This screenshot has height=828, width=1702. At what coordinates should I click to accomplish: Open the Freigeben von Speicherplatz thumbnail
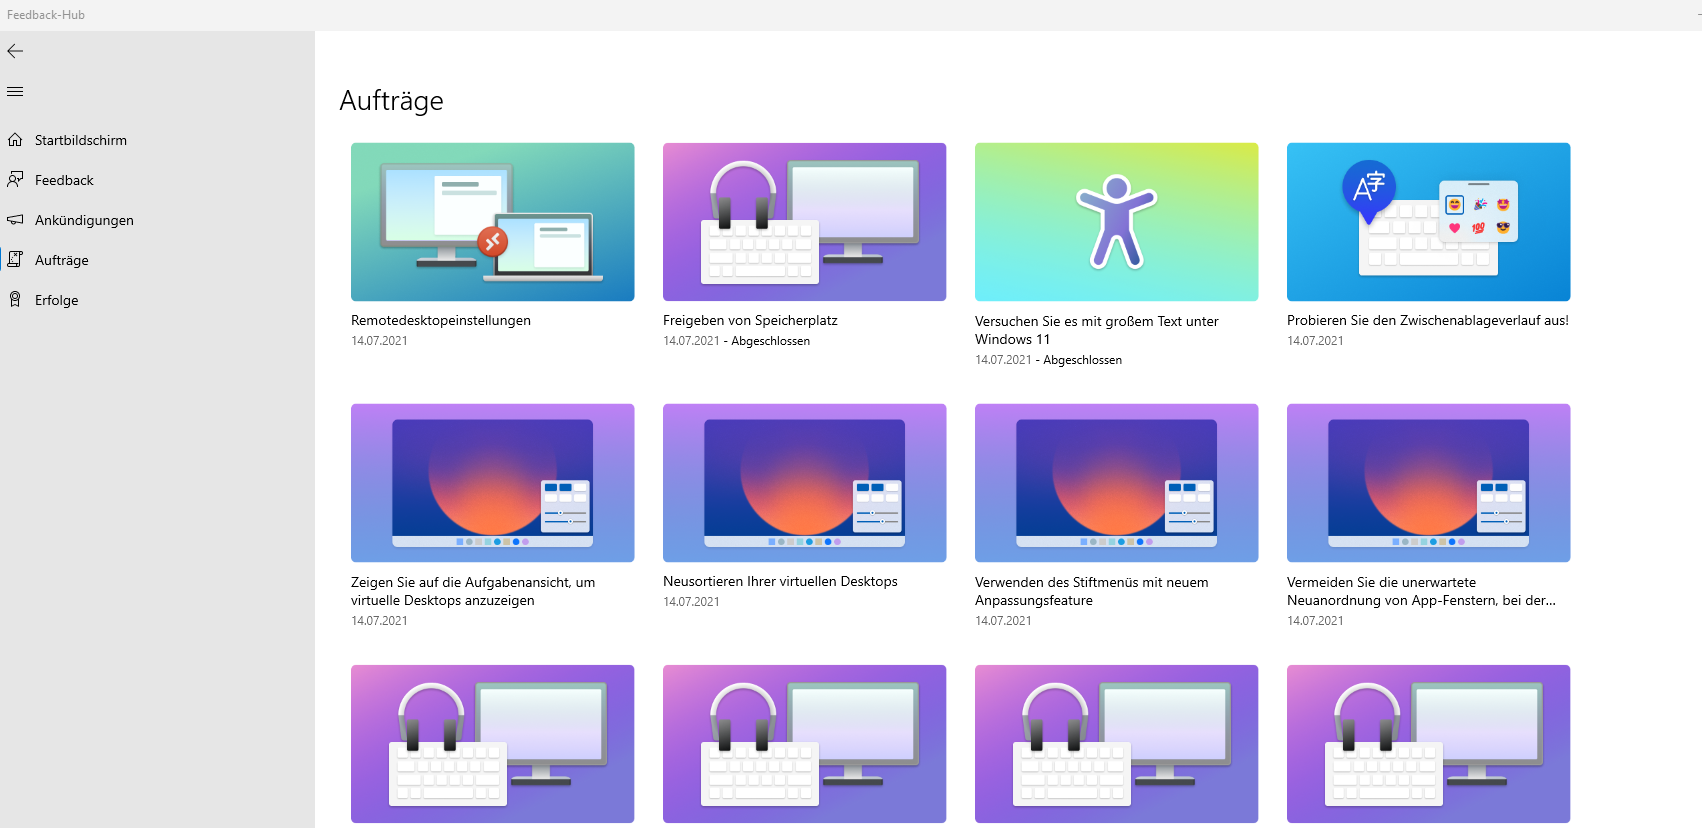point(804,222)
